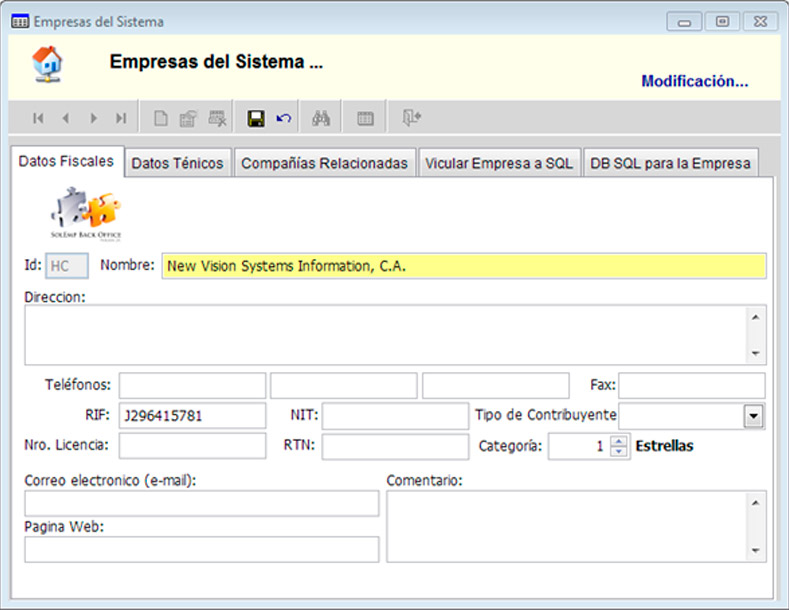Go to next record arrow
789x610 pixels.
coord(93,118)
